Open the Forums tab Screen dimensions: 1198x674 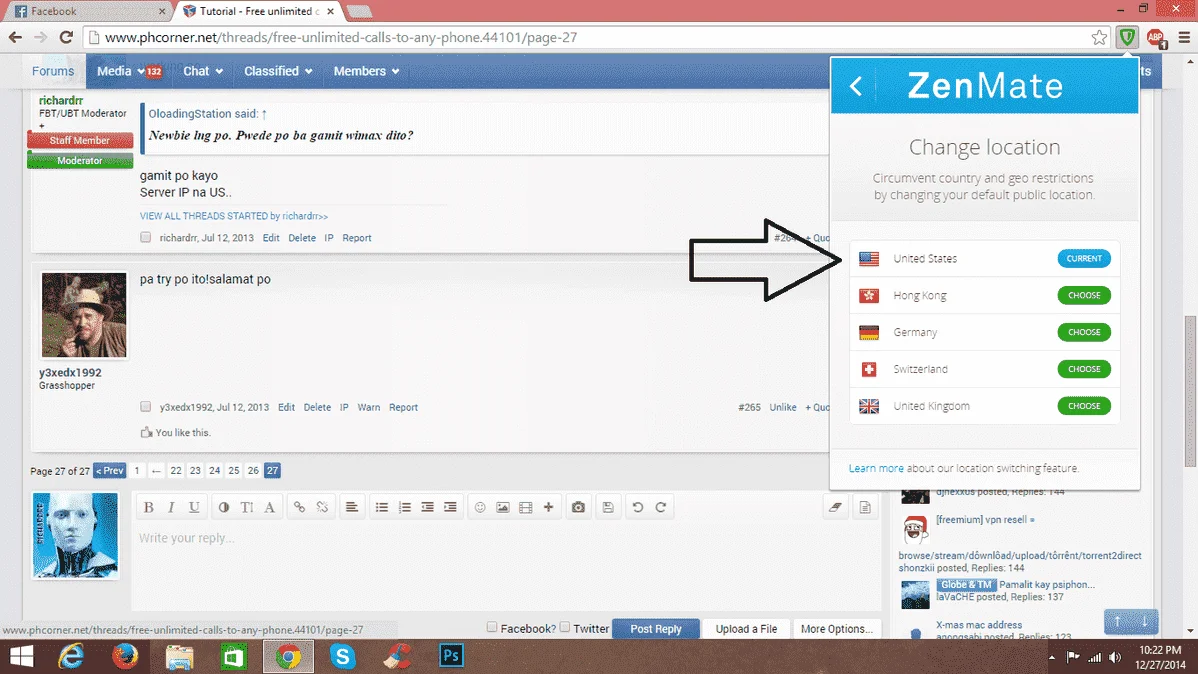pos(53,71)
